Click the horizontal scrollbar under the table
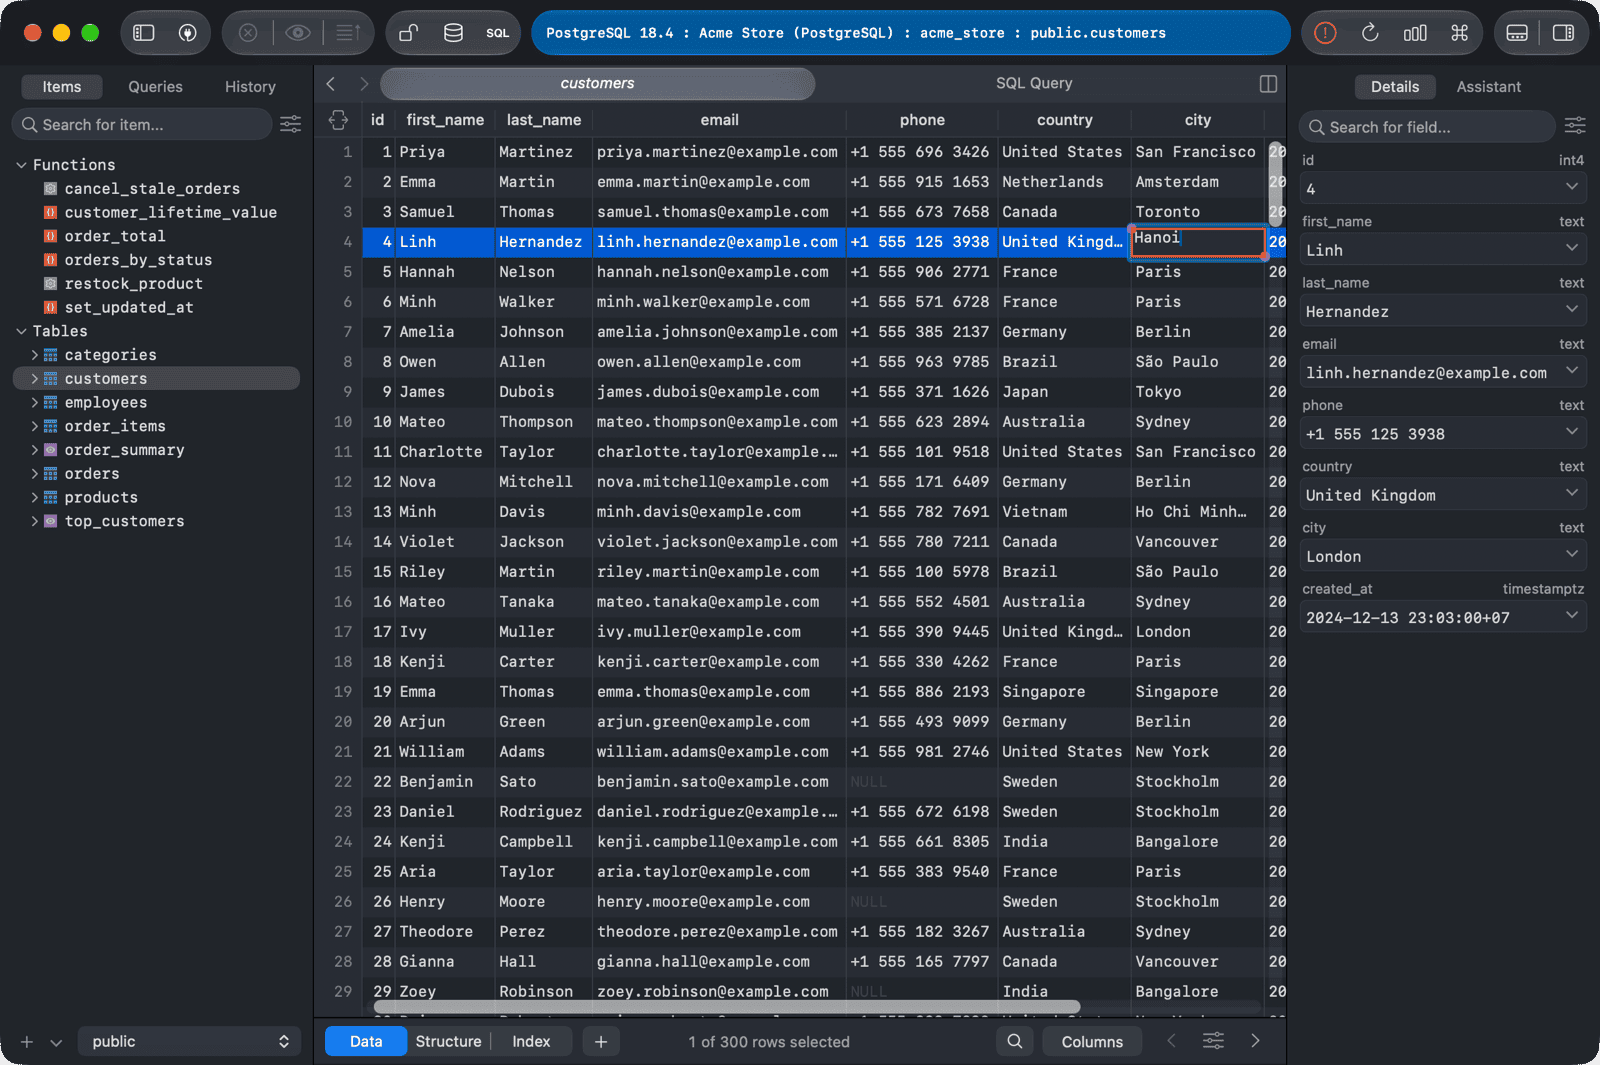The image size is (1600, 1065). 726,1007
